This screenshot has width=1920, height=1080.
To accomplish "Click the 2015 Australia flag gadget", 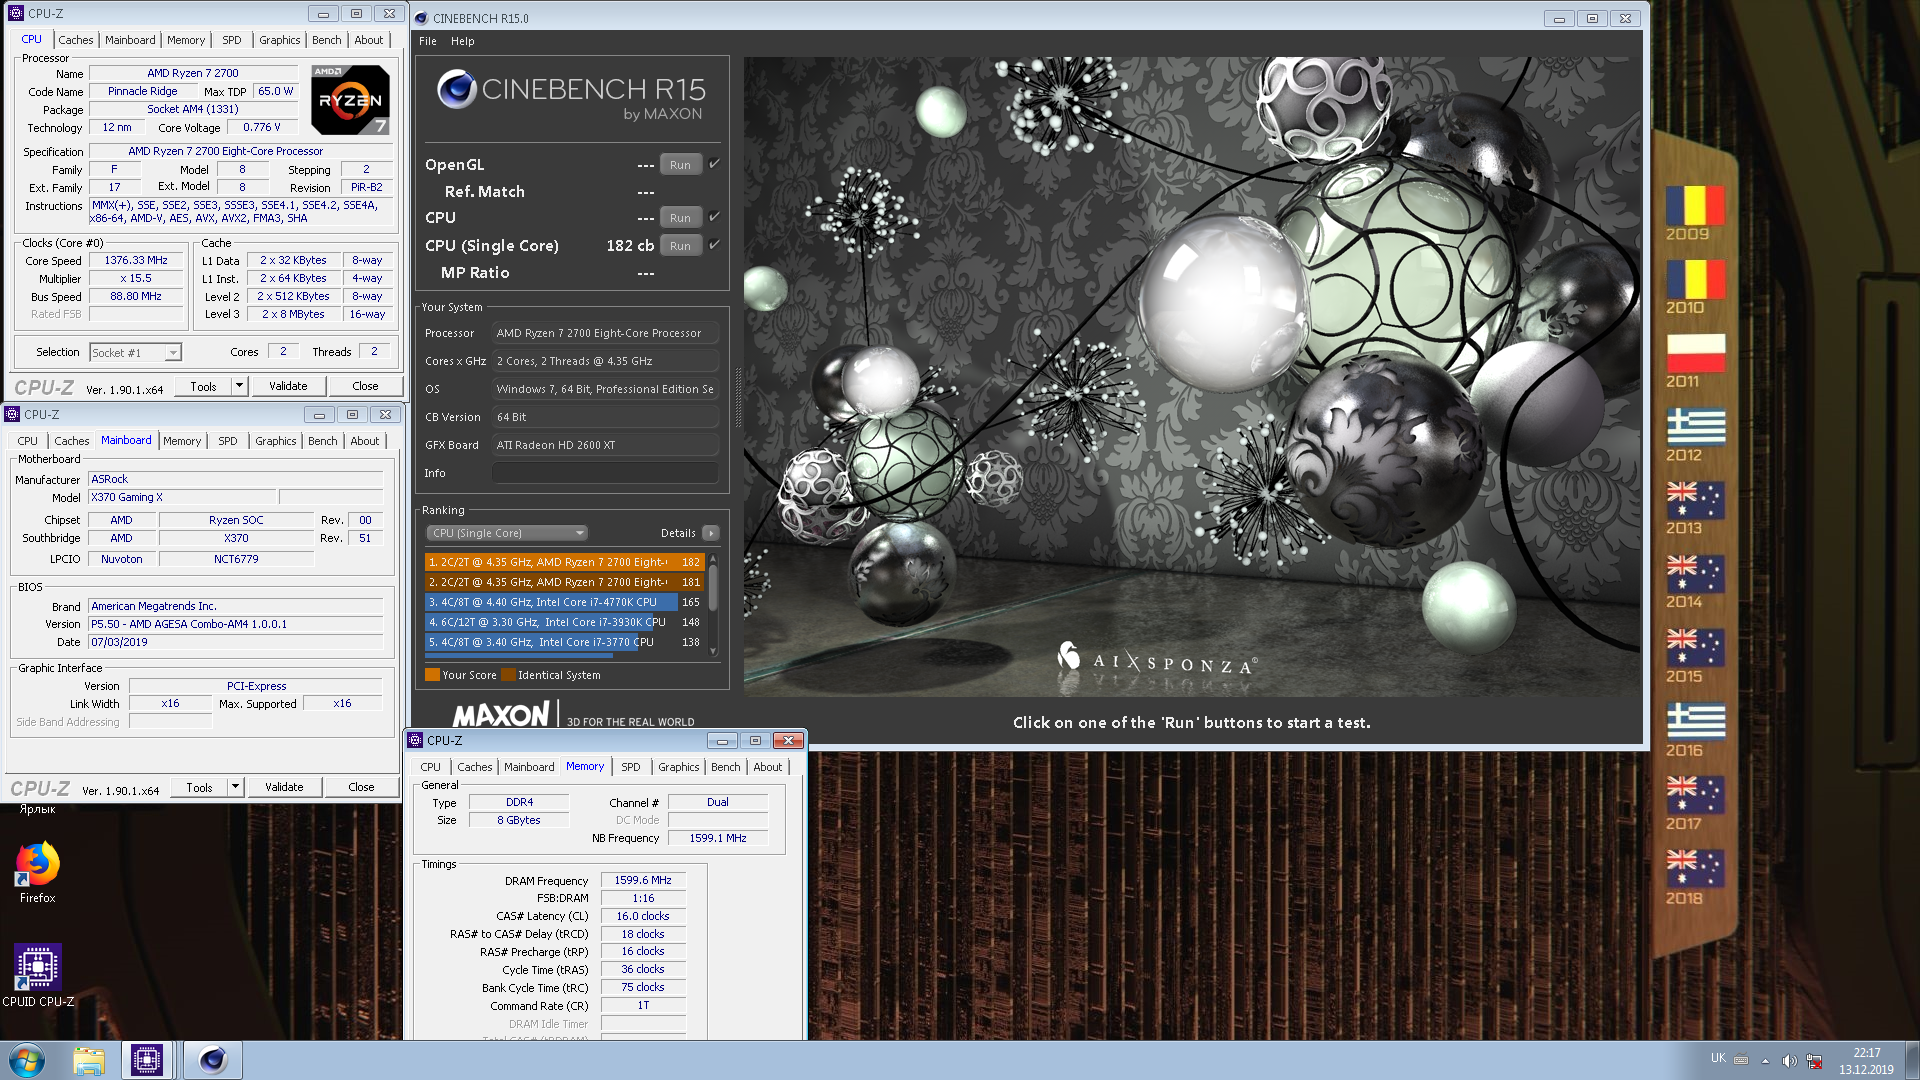I will point(1695,648).
